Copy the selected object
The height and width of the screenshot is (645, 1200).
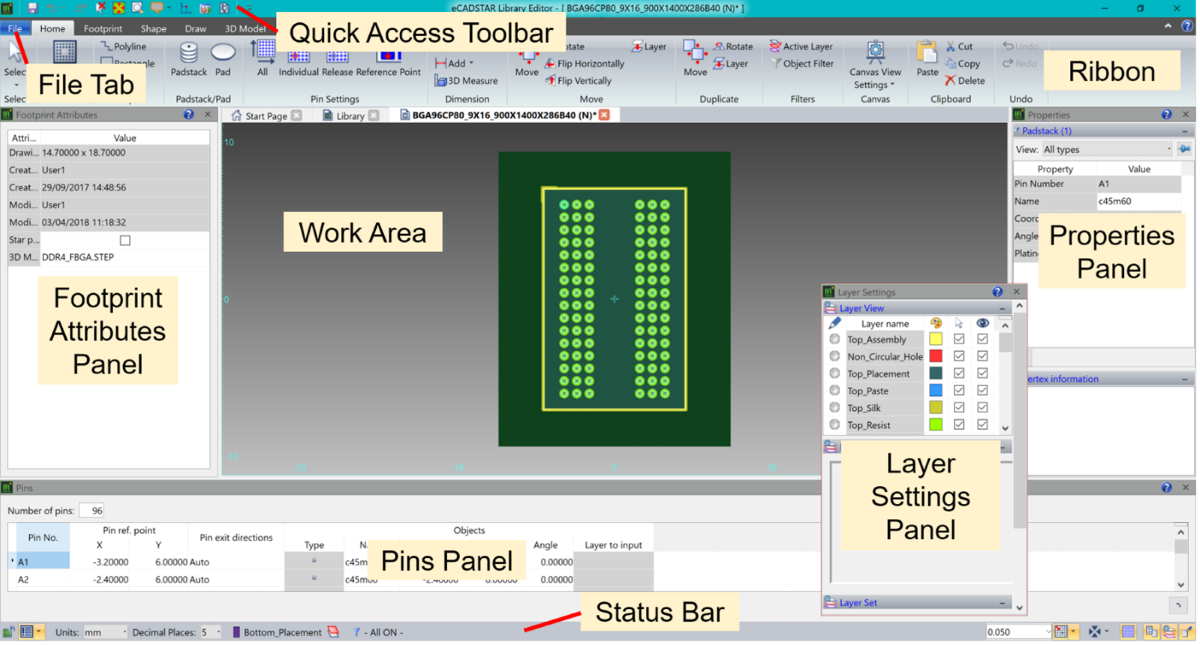click(x=962, y=63)
